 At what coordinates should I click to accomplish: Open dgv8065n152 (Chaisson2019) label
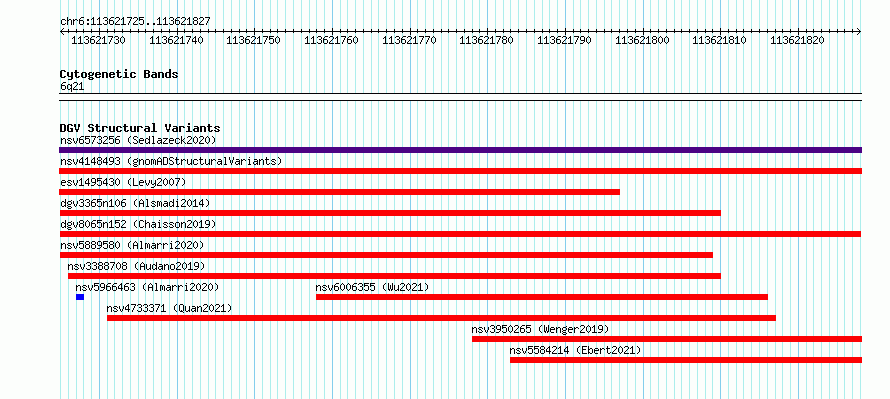point(138,224)
